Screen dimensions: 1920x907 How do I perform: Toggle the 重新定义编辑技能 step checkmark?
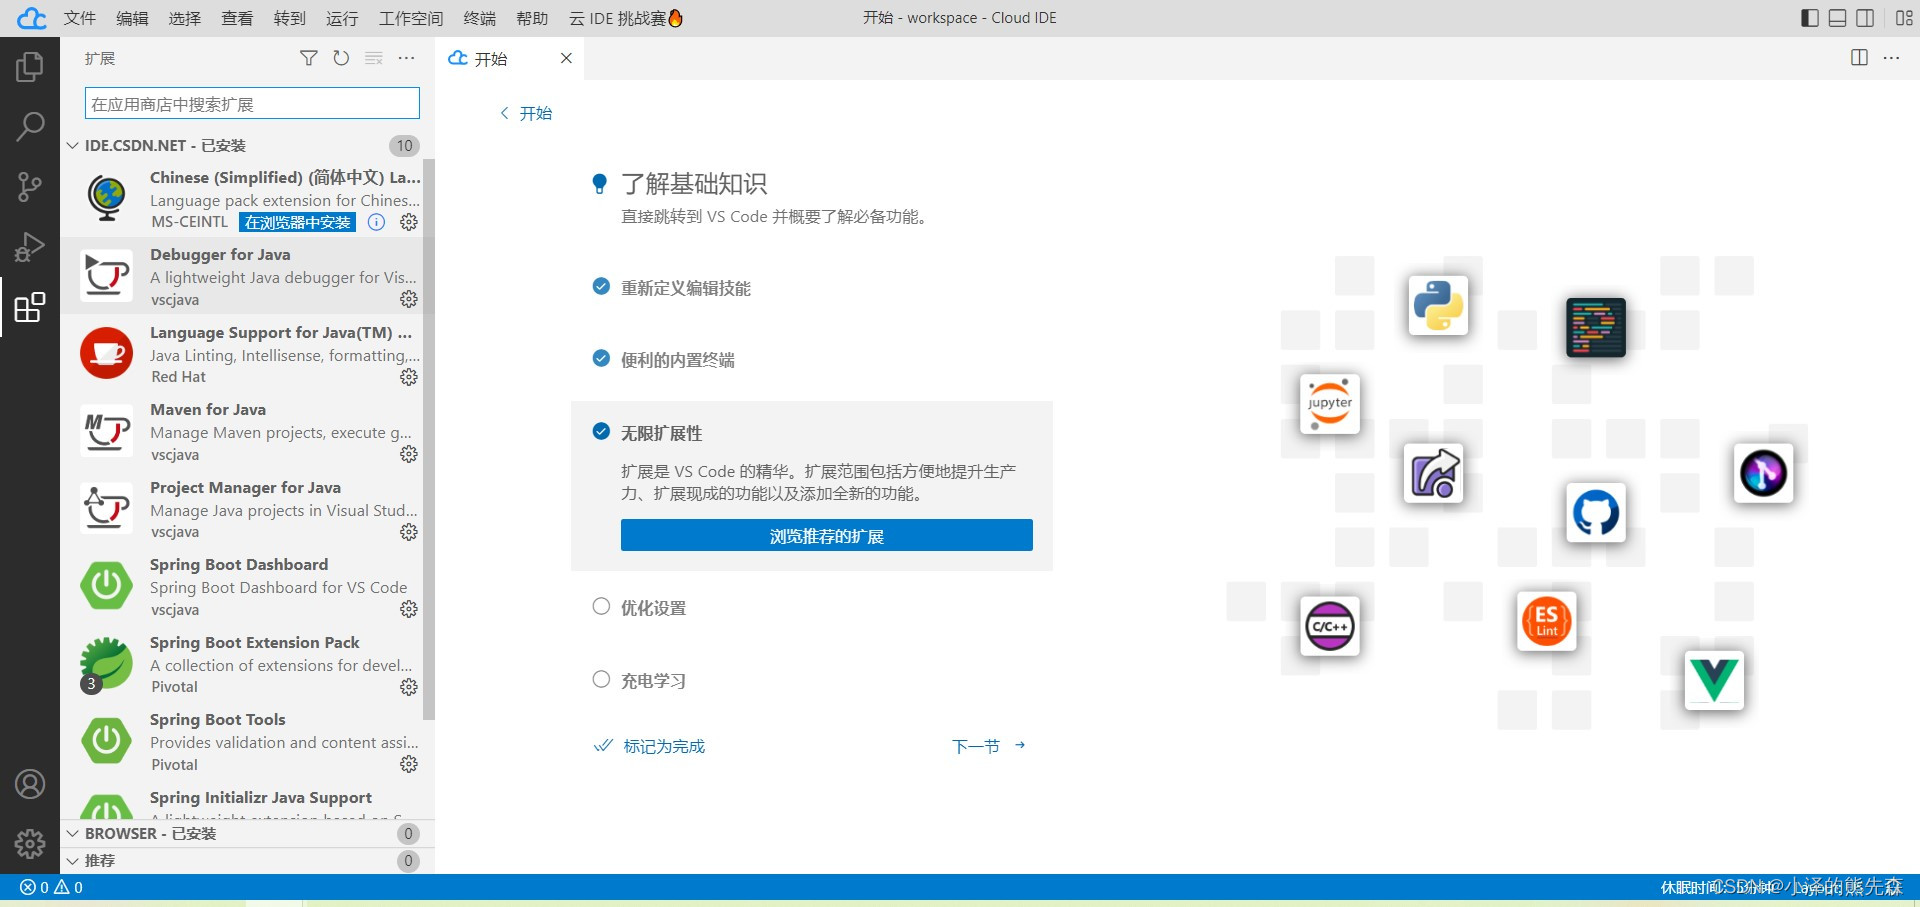[x=601, y=286]
